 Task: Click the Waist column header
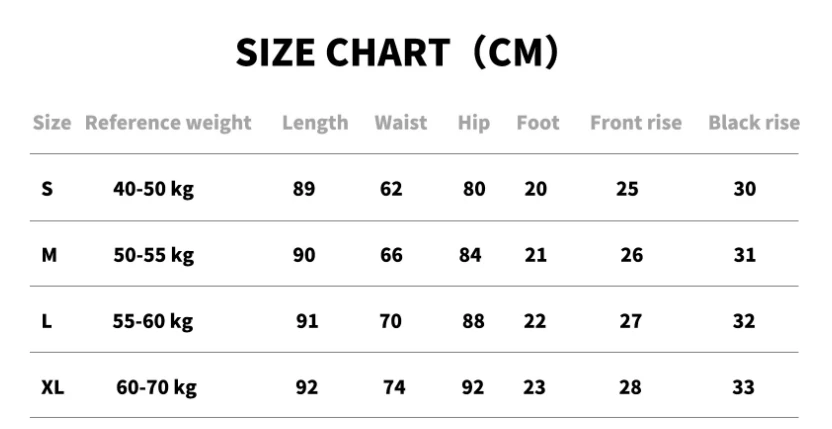[400, 123]
